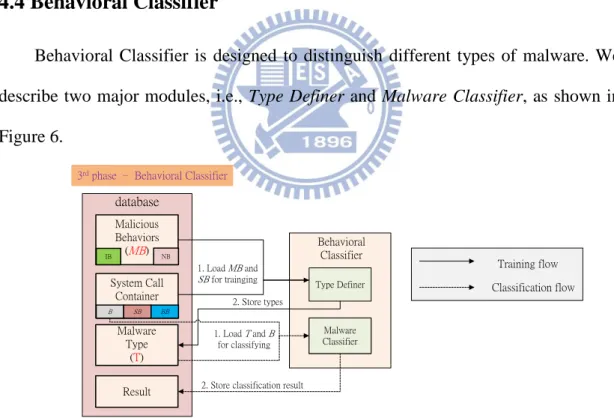Image resolution: width=614 pixels, height=418 pixels.
Task: Click the 'Figure 6.' text
Action: [x=31, y=136]
